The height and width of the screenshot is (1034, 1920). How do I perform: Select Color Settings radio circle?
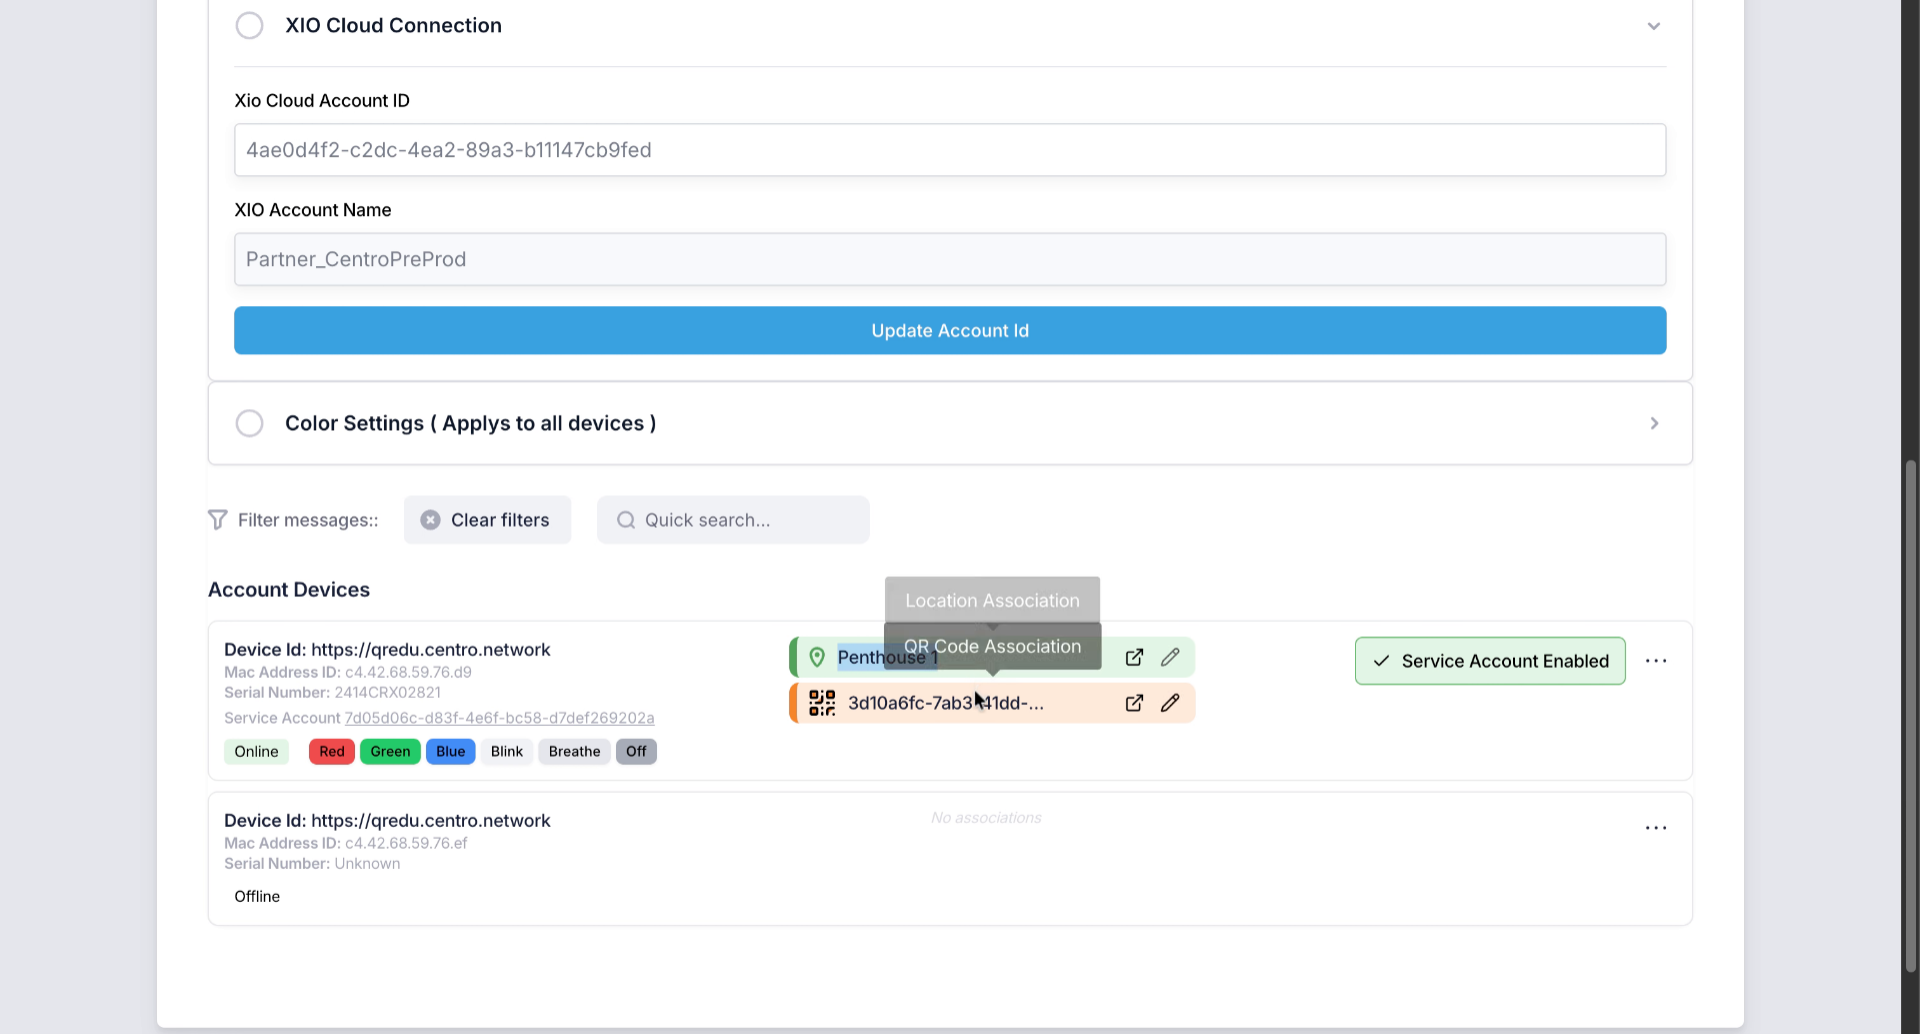(x=249, y=423)
